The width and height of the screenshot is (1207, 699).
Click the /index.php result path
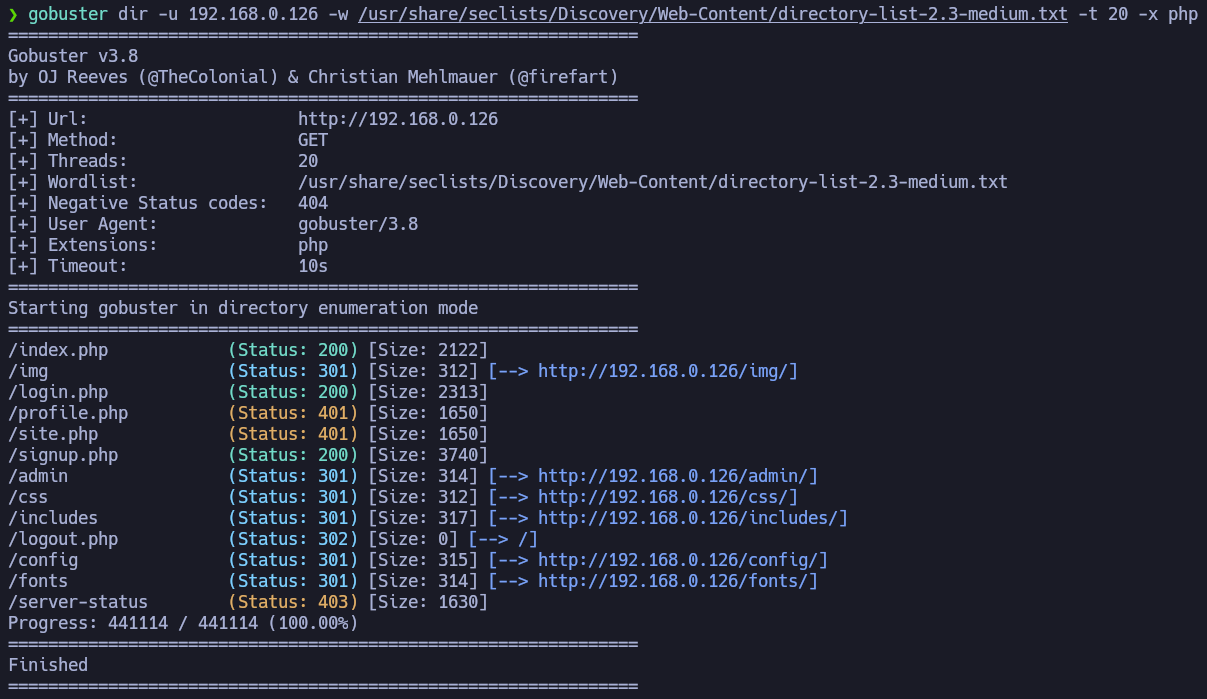click(58, 350)
